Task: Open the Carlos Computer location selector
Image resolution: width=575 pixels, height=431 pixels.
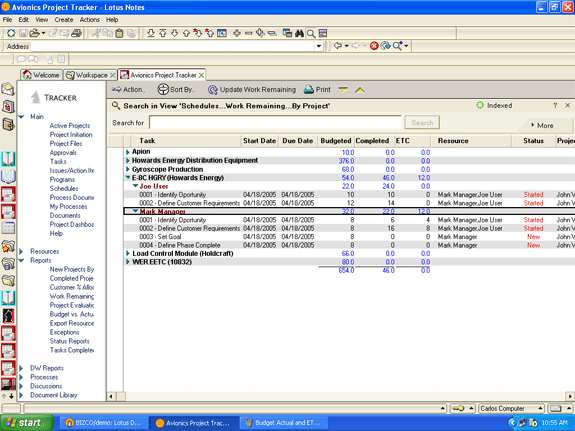Action: pyautogui.click(x=512, y=408)
